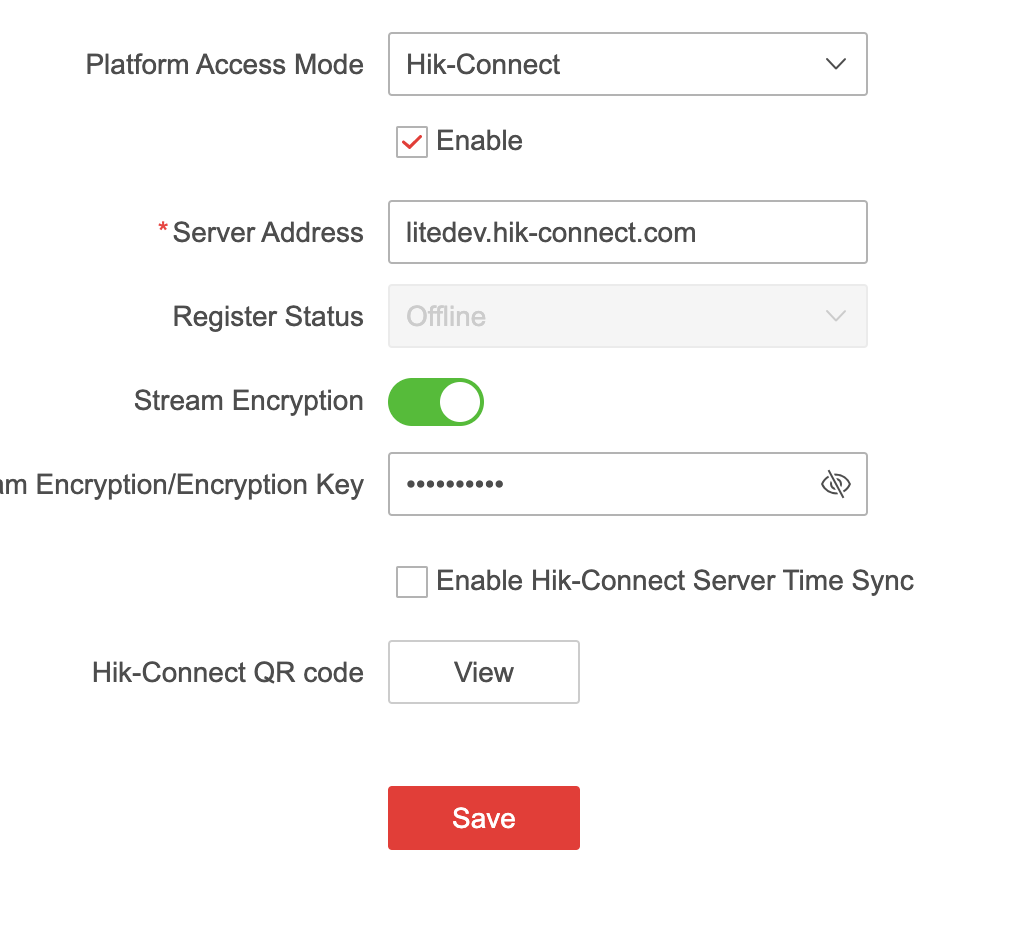1036x926 pixels.
Task: Focus the litedev.hik-connect.com server address field
Action: tap(627, 233)
